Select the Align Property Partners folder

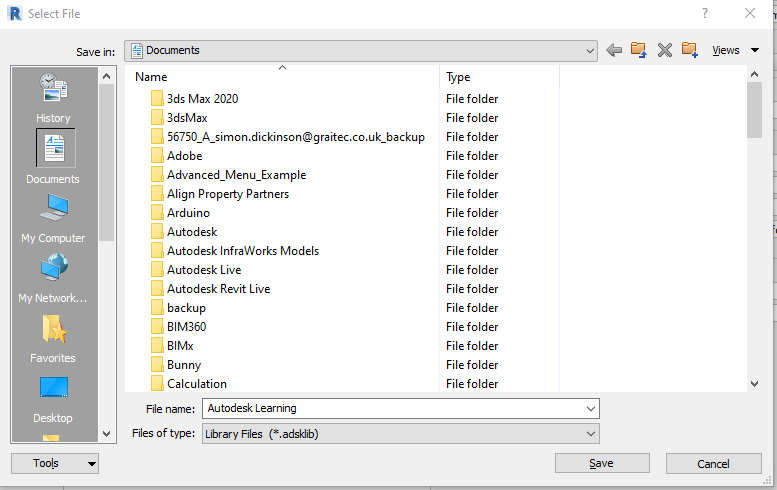click(228, 194)
